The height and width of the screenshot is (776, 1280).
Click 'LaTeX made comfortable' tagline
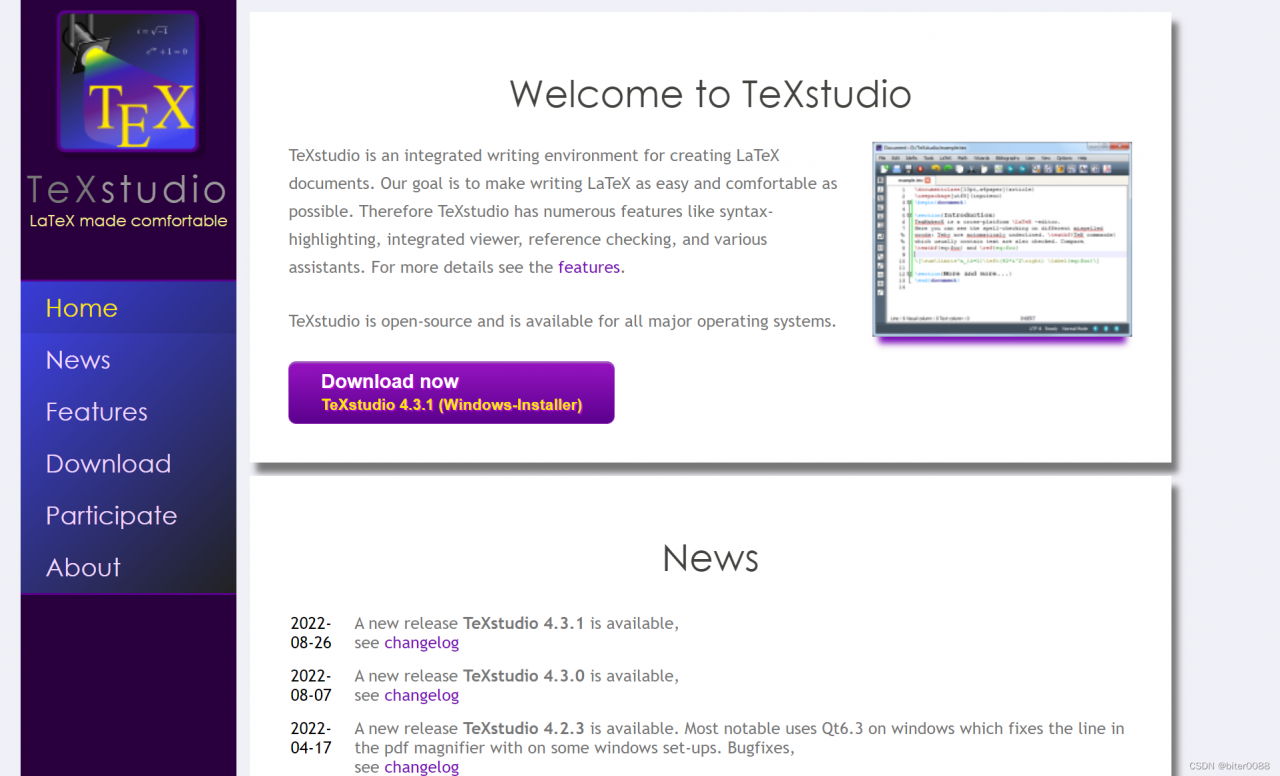point(128,221)
